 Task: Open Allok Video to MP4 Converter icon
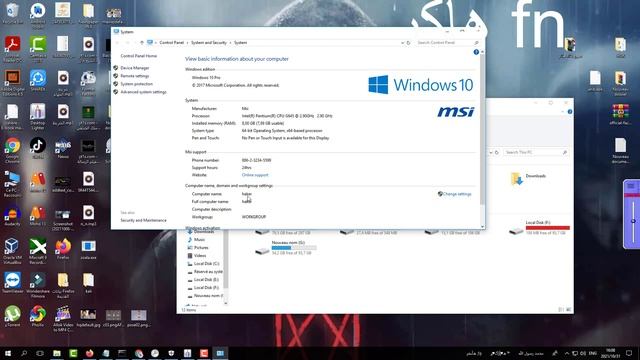tap(63, 318)
